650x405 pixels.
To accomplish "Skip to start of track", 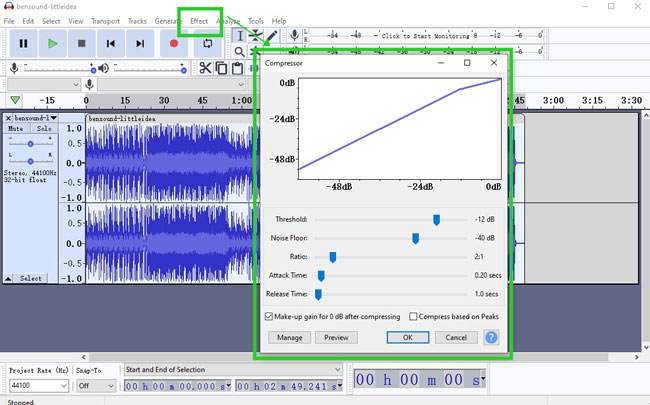I will tap(111, 43).
